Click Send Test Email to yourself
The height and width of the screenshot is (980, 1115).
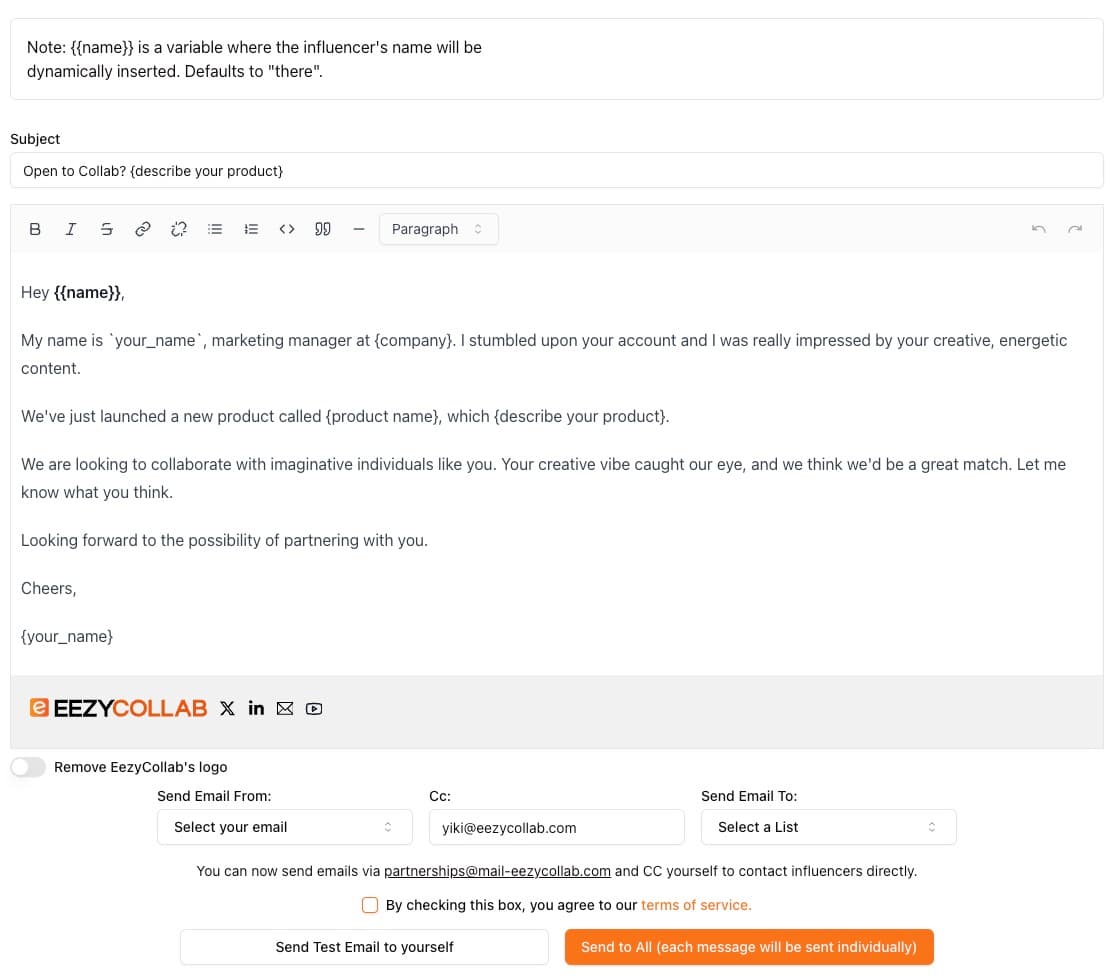[x=364, y=947]
